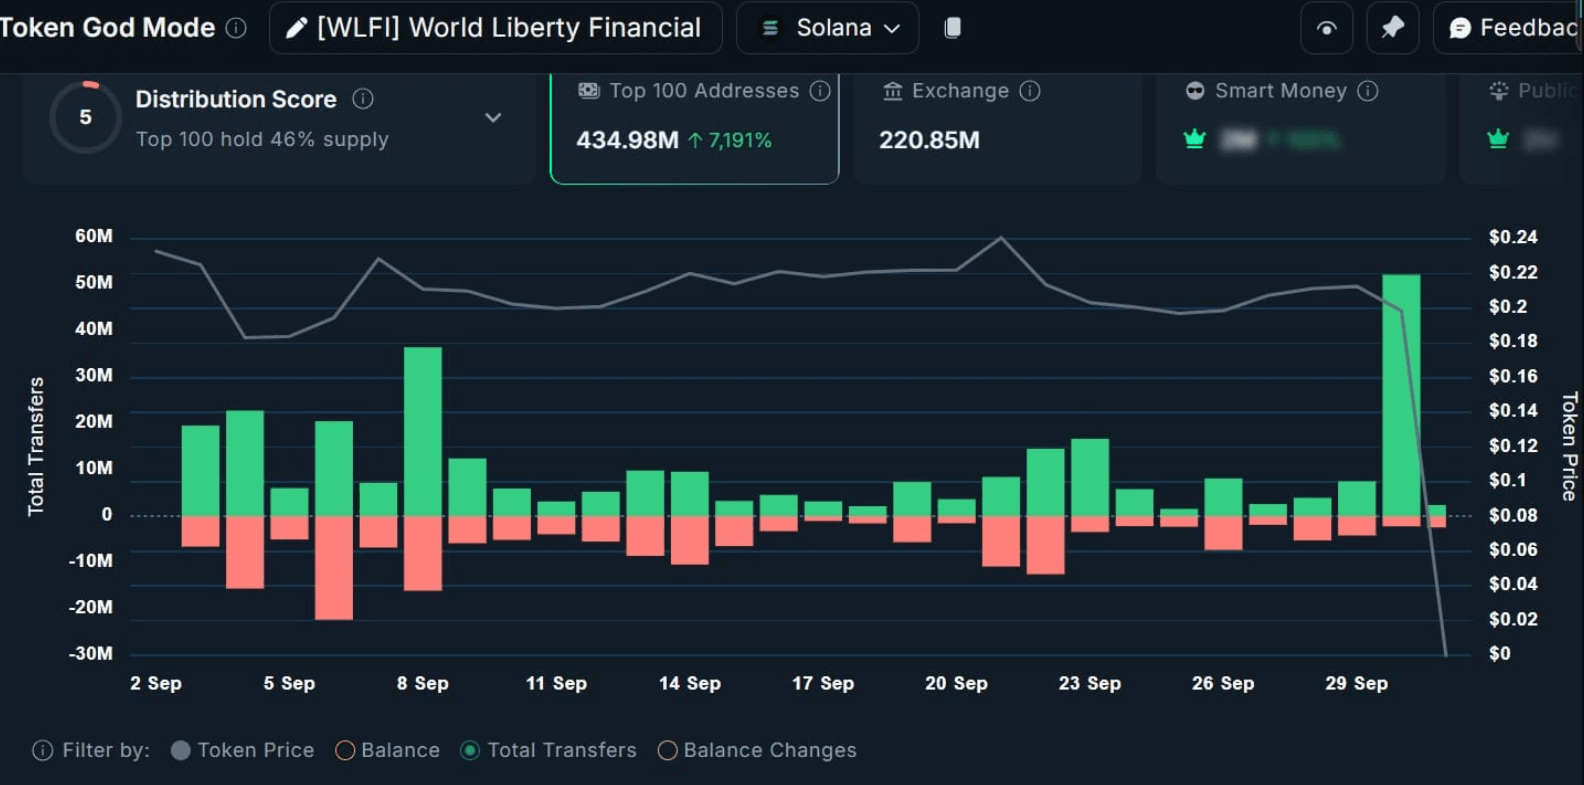Click info icon beside Top 100 Addresses
The height and width of the screenshot is (785, 1584).
pos(820,91)
